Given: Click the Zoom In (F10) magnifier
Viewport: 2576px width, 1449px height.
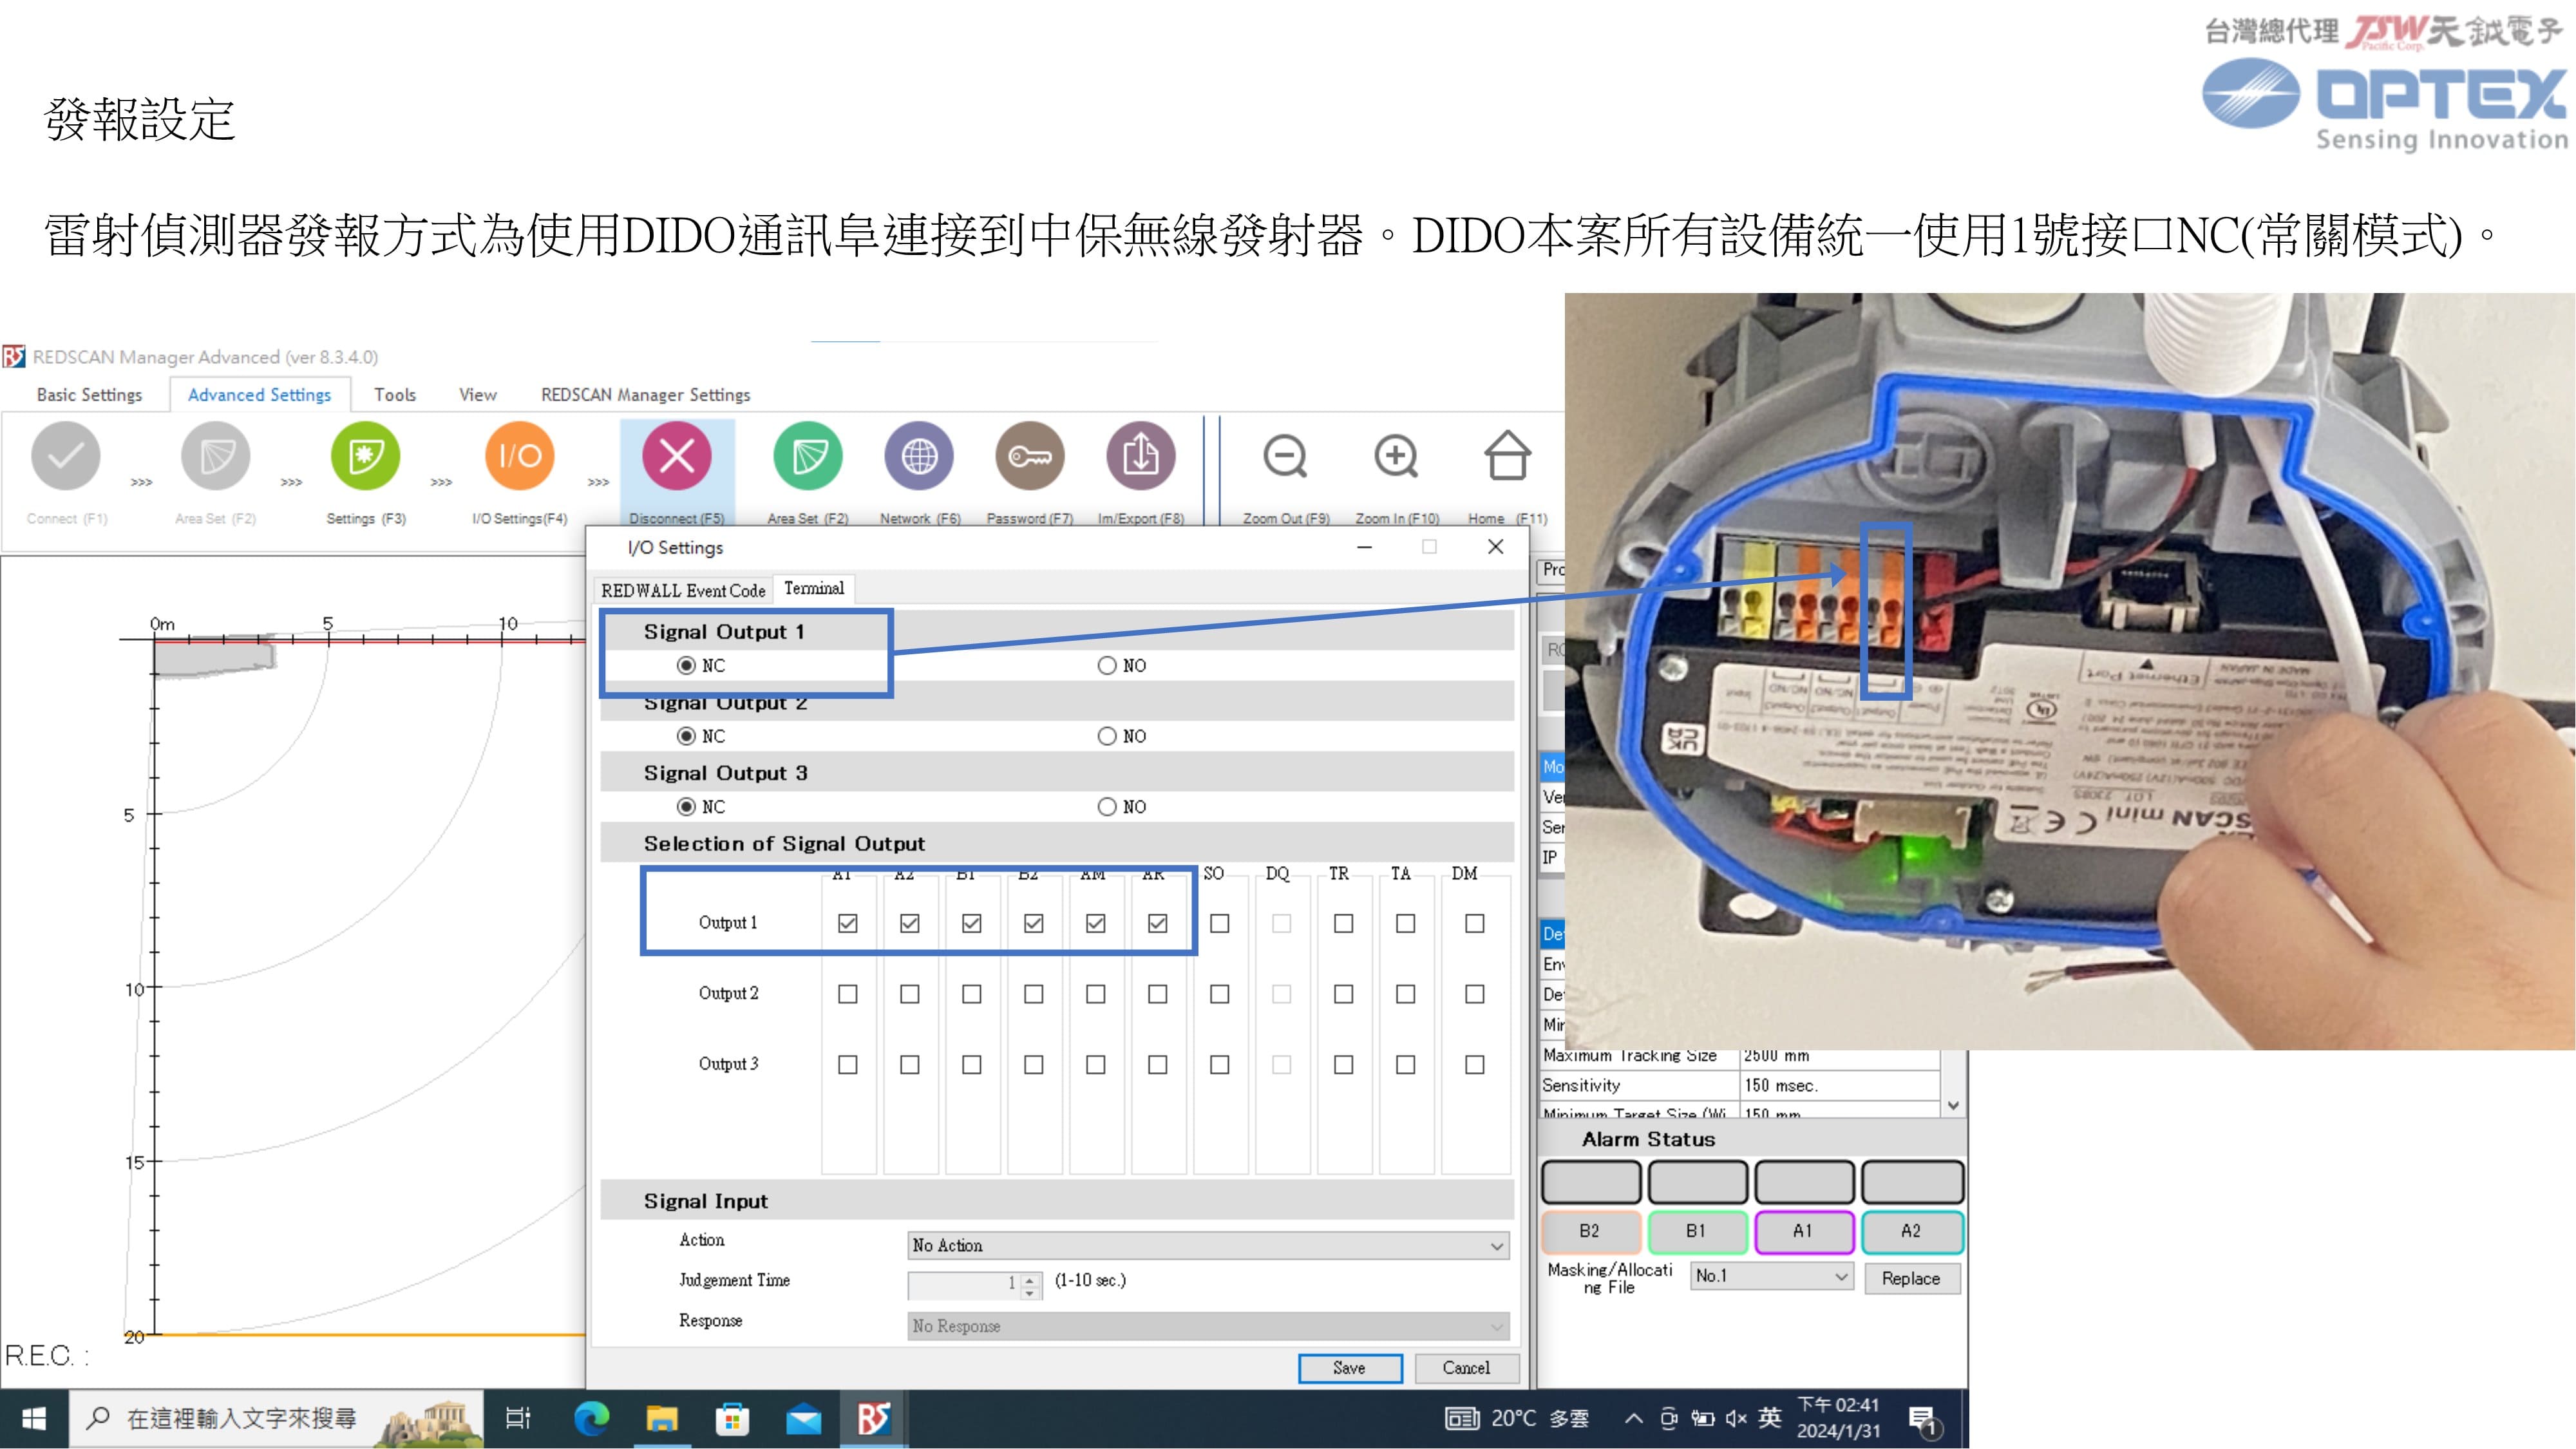Looking at the screenshot, I should point(1396,457).
